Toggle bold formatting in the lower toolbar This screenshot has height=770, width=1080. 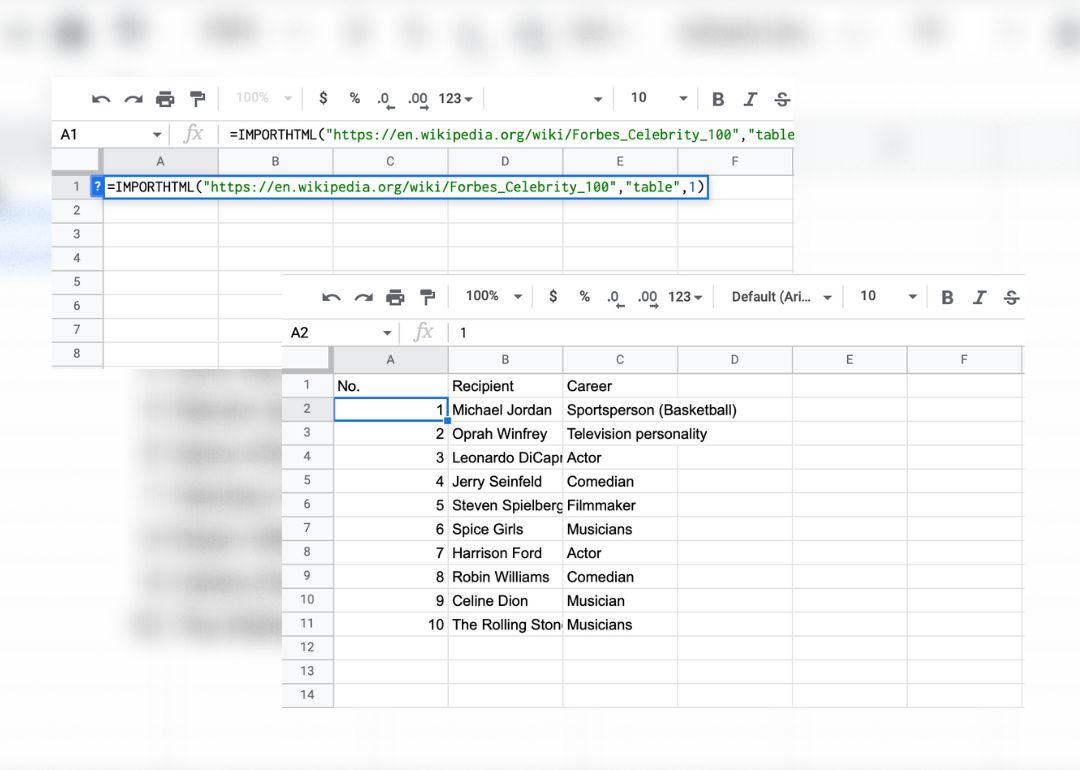pyautogui.click(x=947, y=297)
